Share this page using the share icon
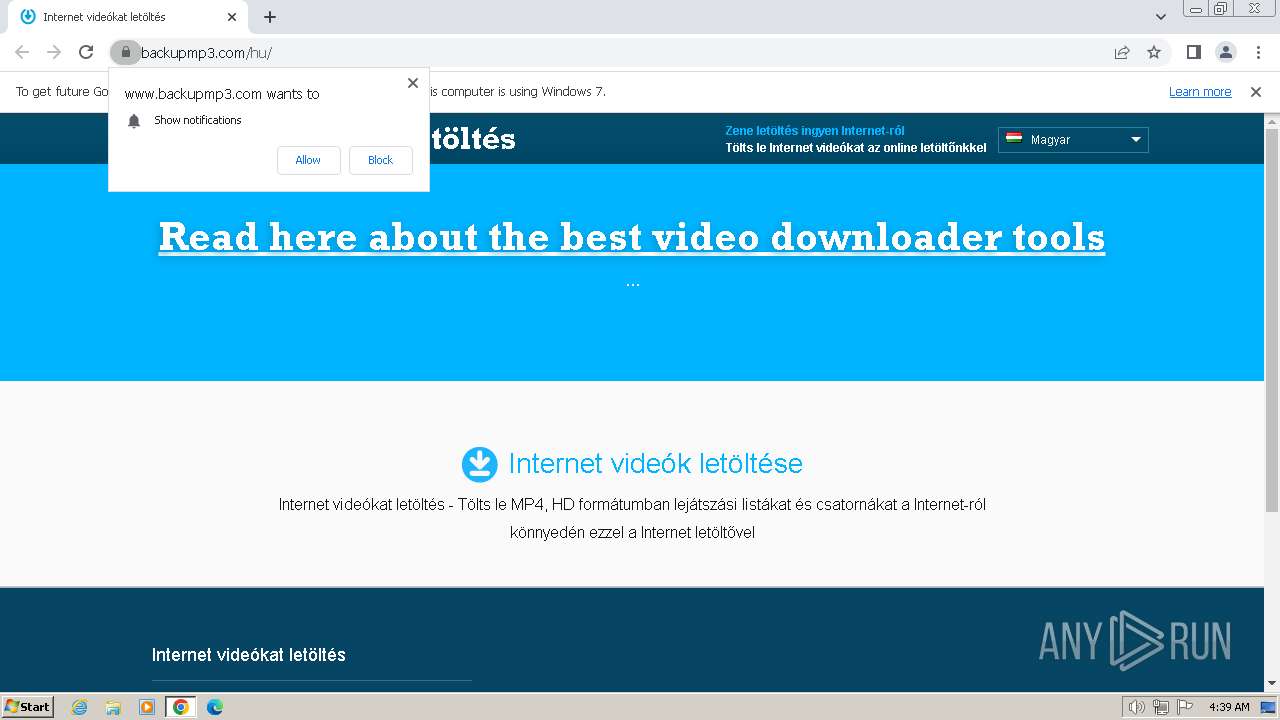The image size is (1280, 720). point(1122,52)
